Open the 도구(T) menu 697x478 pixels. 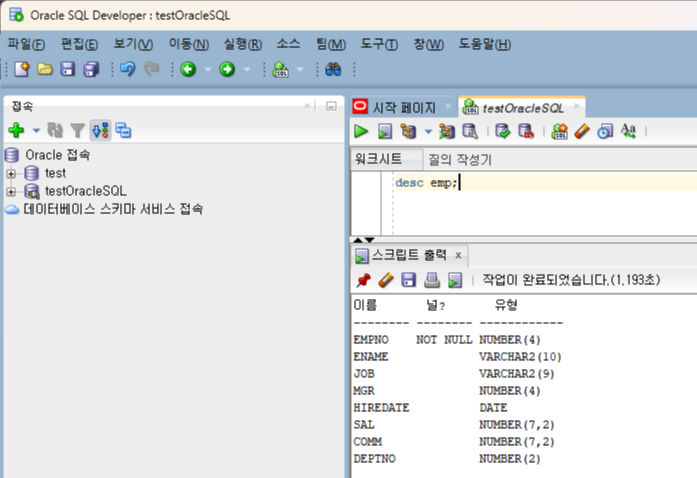pos(379,44)
